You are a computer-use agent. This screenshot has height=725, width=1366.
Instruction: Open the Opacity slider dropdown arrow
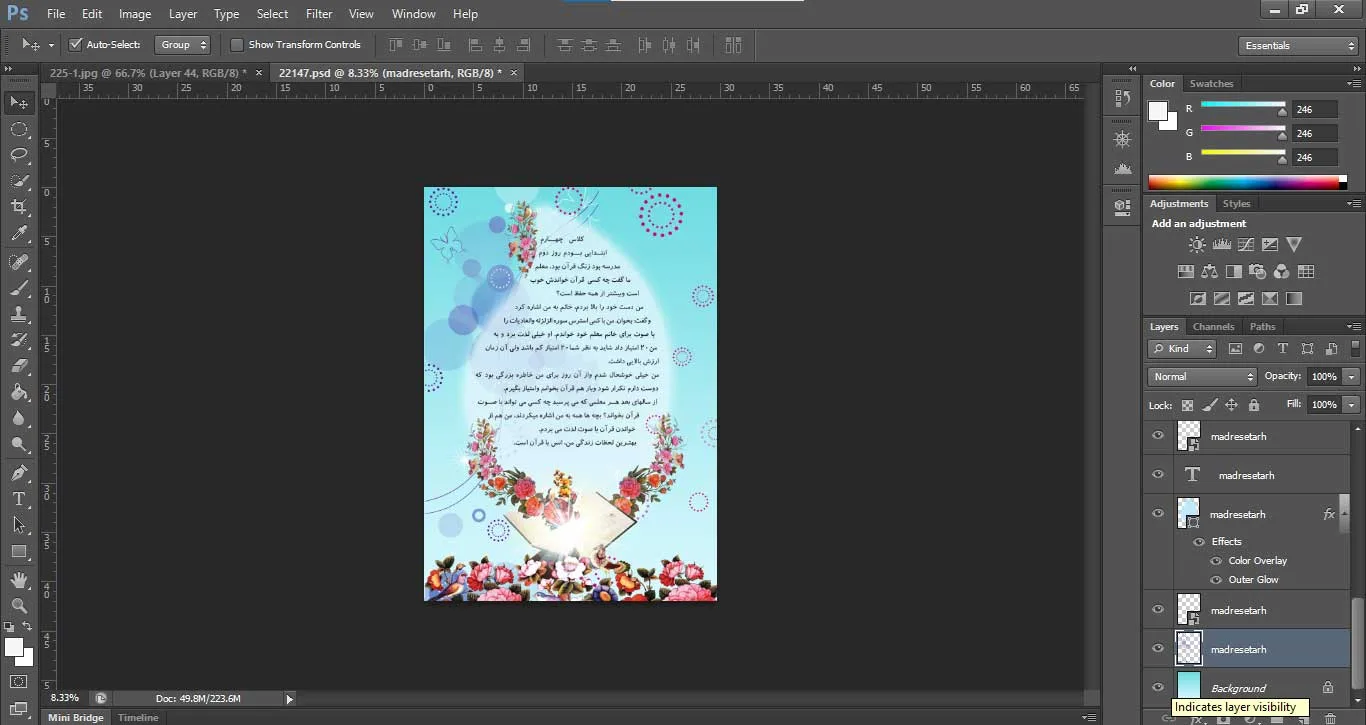1352,377
